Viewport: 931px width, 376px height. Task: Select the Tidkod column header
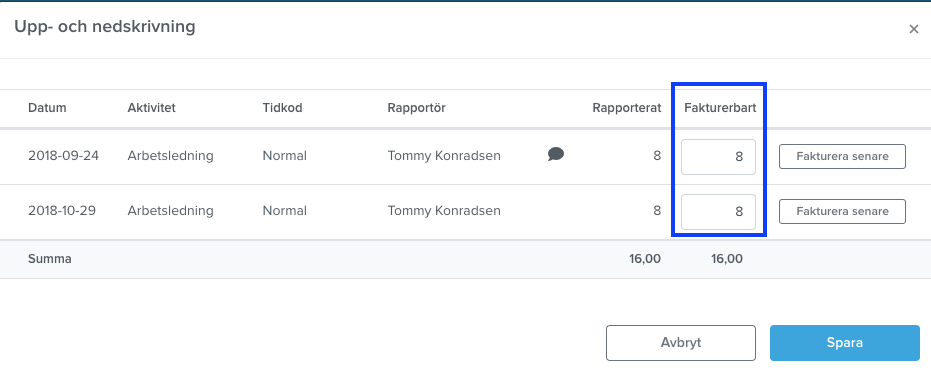283,108
